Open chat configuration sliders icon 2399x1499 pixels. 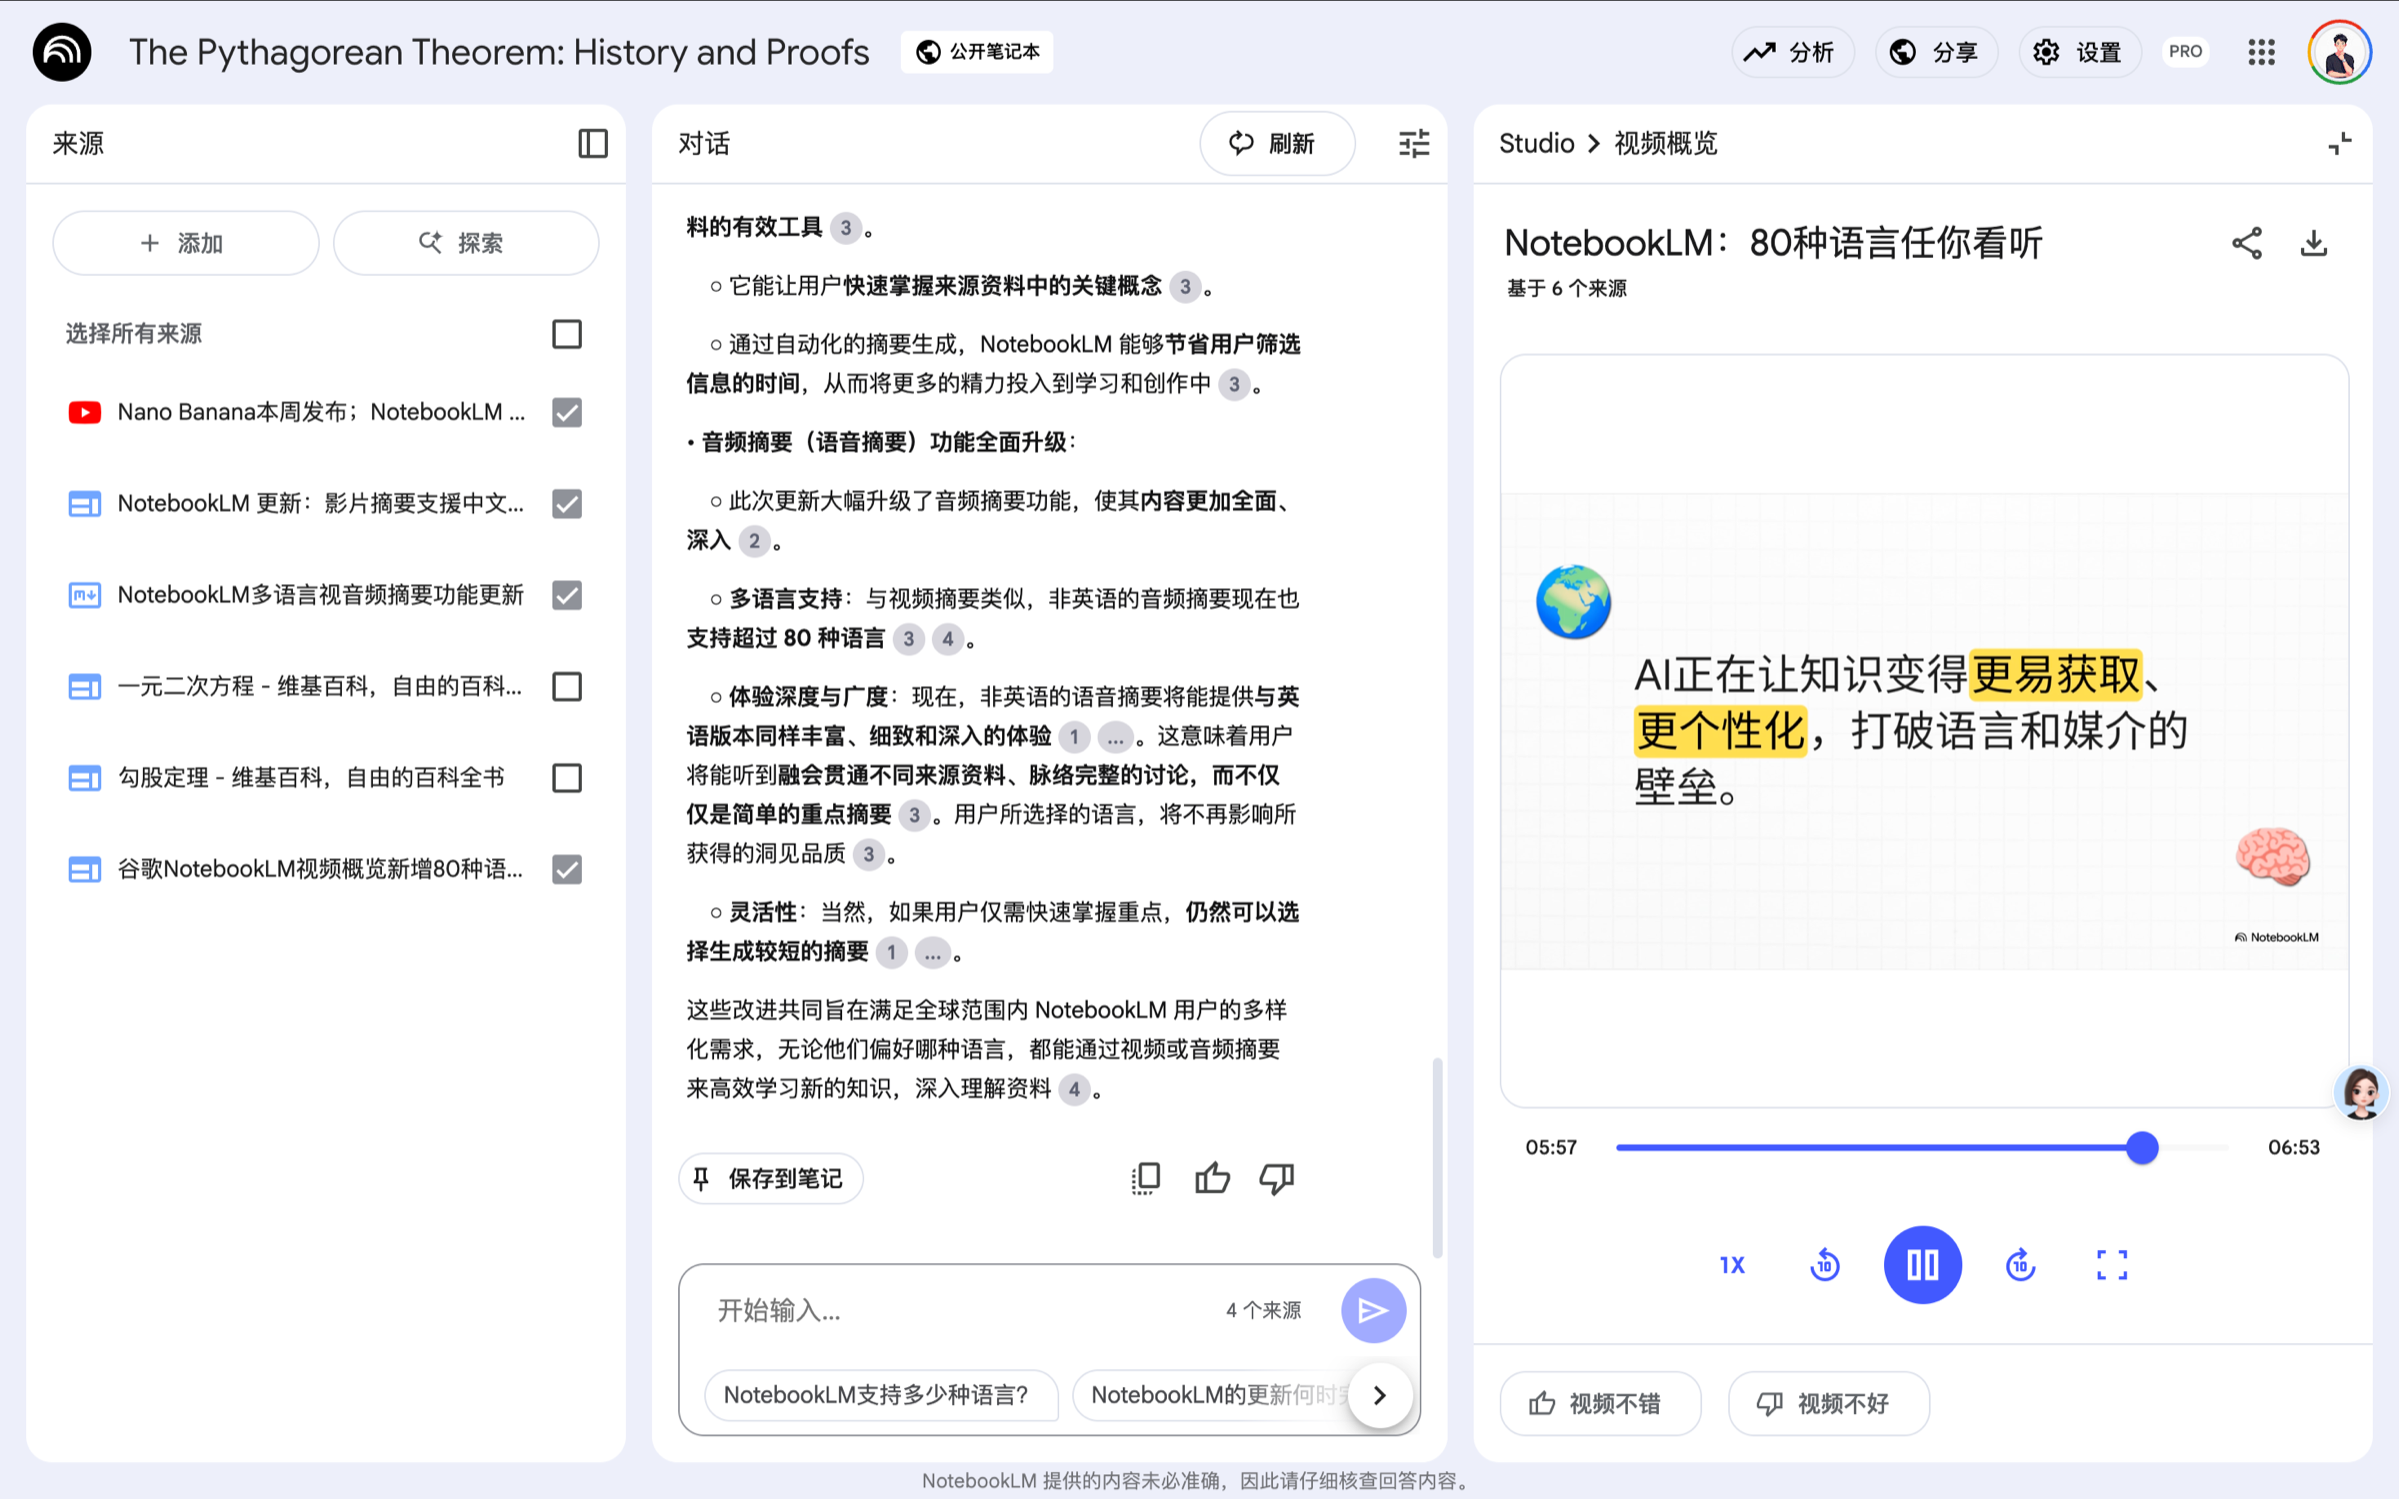tap(1413, 143)
